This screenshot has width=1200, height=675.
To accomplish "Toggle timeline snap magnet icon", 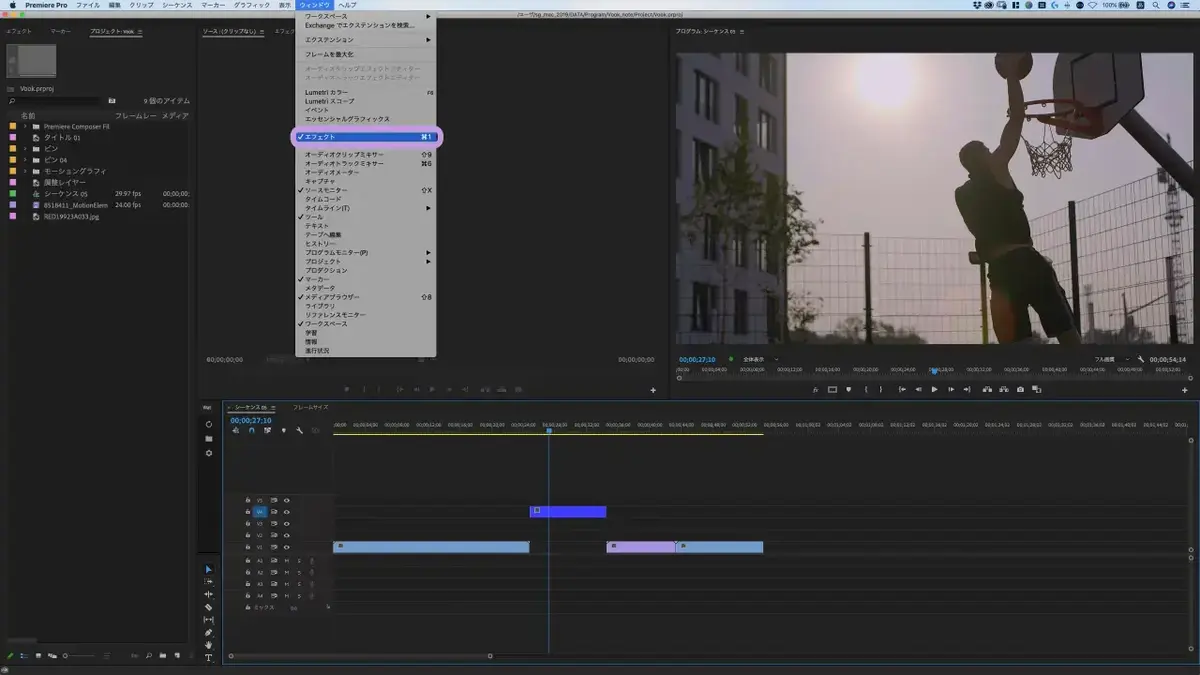I will (251, 431).
